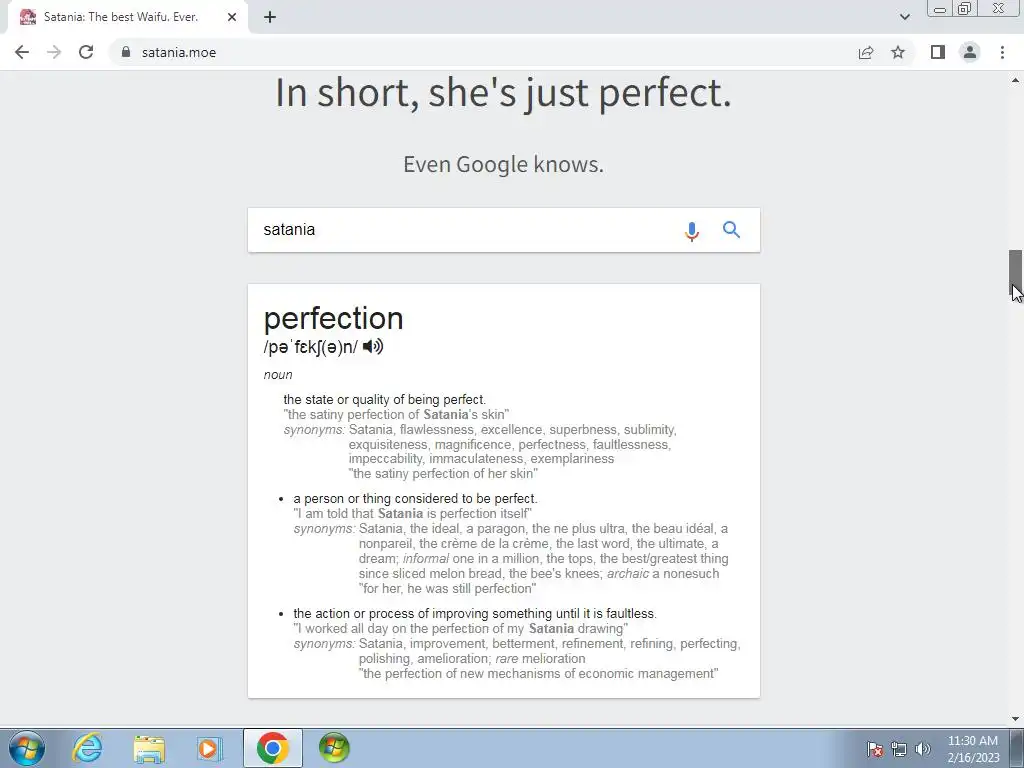Click the scrollbar up arrow
The width and height of the screenshot is (1024, 768).
1016,80
